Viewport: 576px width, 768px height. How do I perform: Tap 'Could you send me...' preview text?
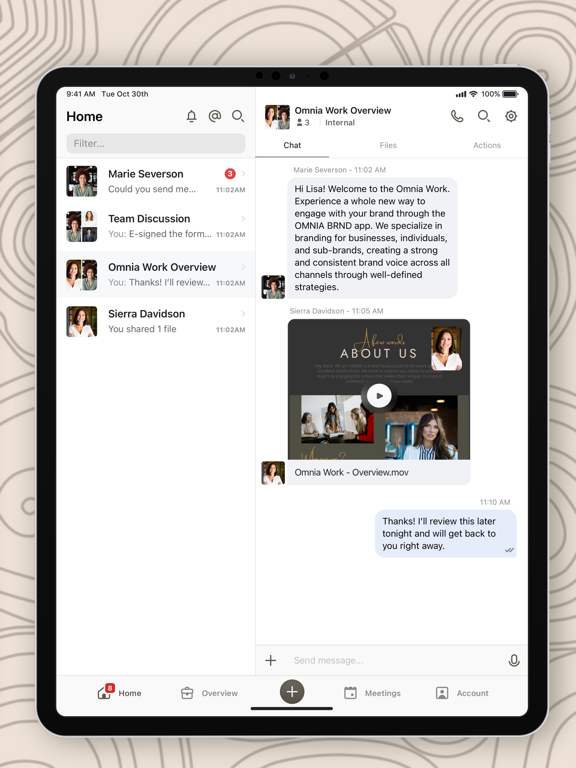[152, 189]
